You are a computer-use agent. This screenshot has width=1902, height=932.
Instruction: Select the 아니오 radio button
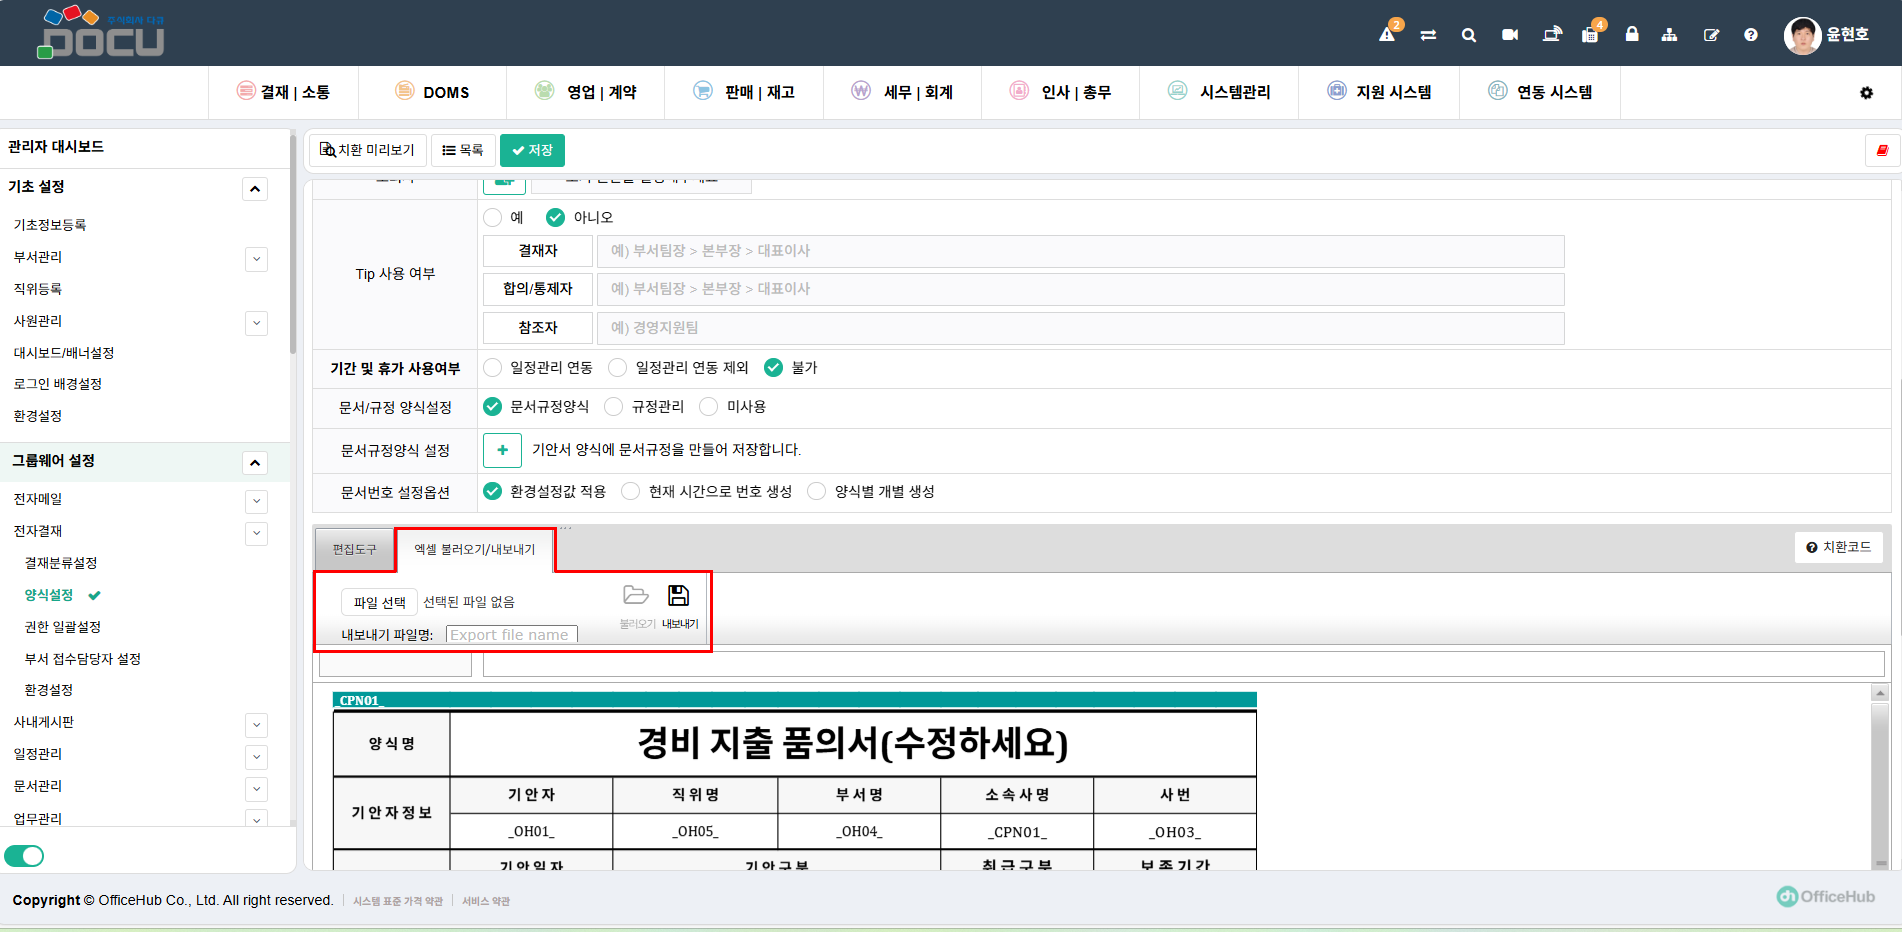555,217
